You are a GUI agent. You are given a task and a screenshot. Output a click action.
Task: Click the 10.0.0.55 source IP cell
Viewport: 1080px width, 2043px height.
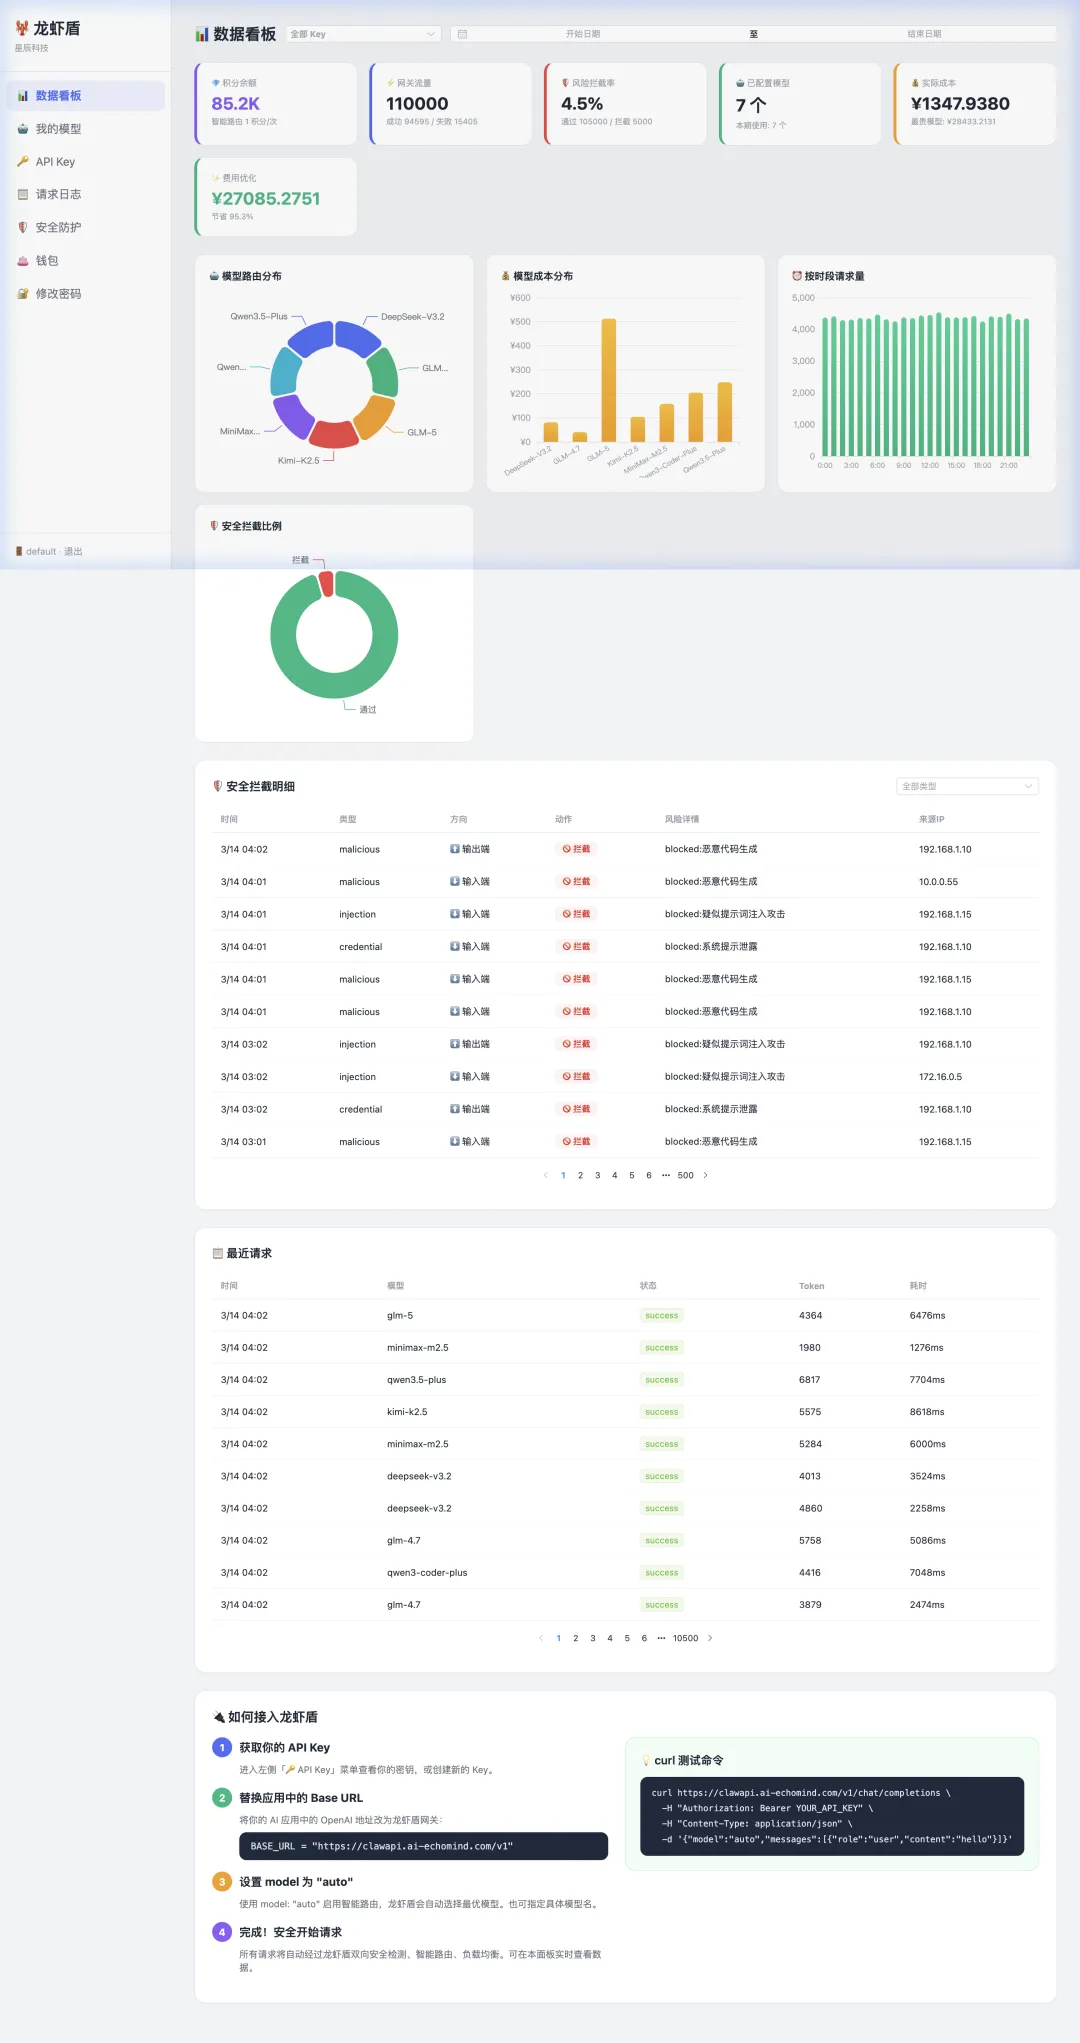938,882
